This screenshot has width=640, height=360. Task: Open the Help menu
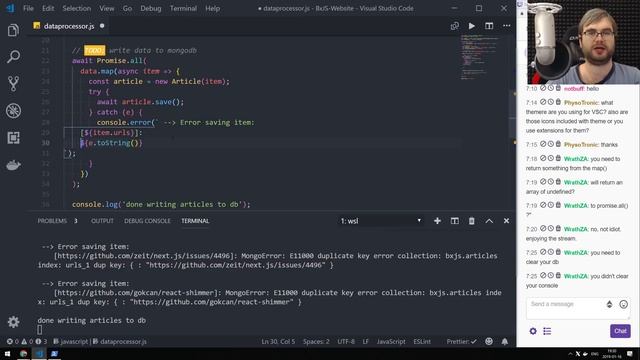point(212,8)
